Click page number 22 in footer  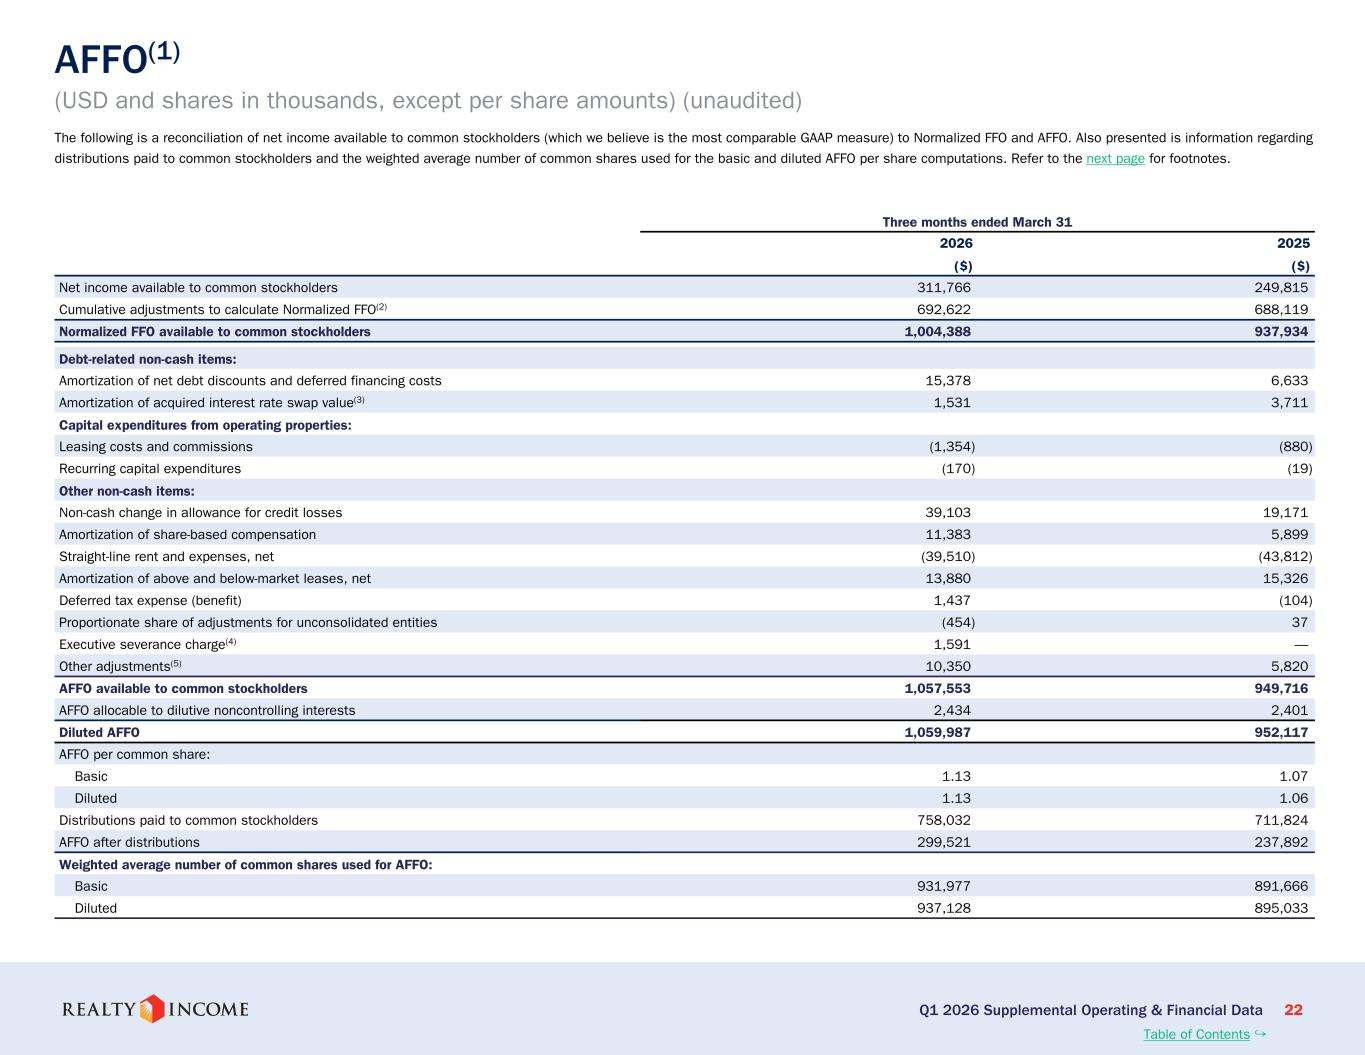(1293, 1010)
